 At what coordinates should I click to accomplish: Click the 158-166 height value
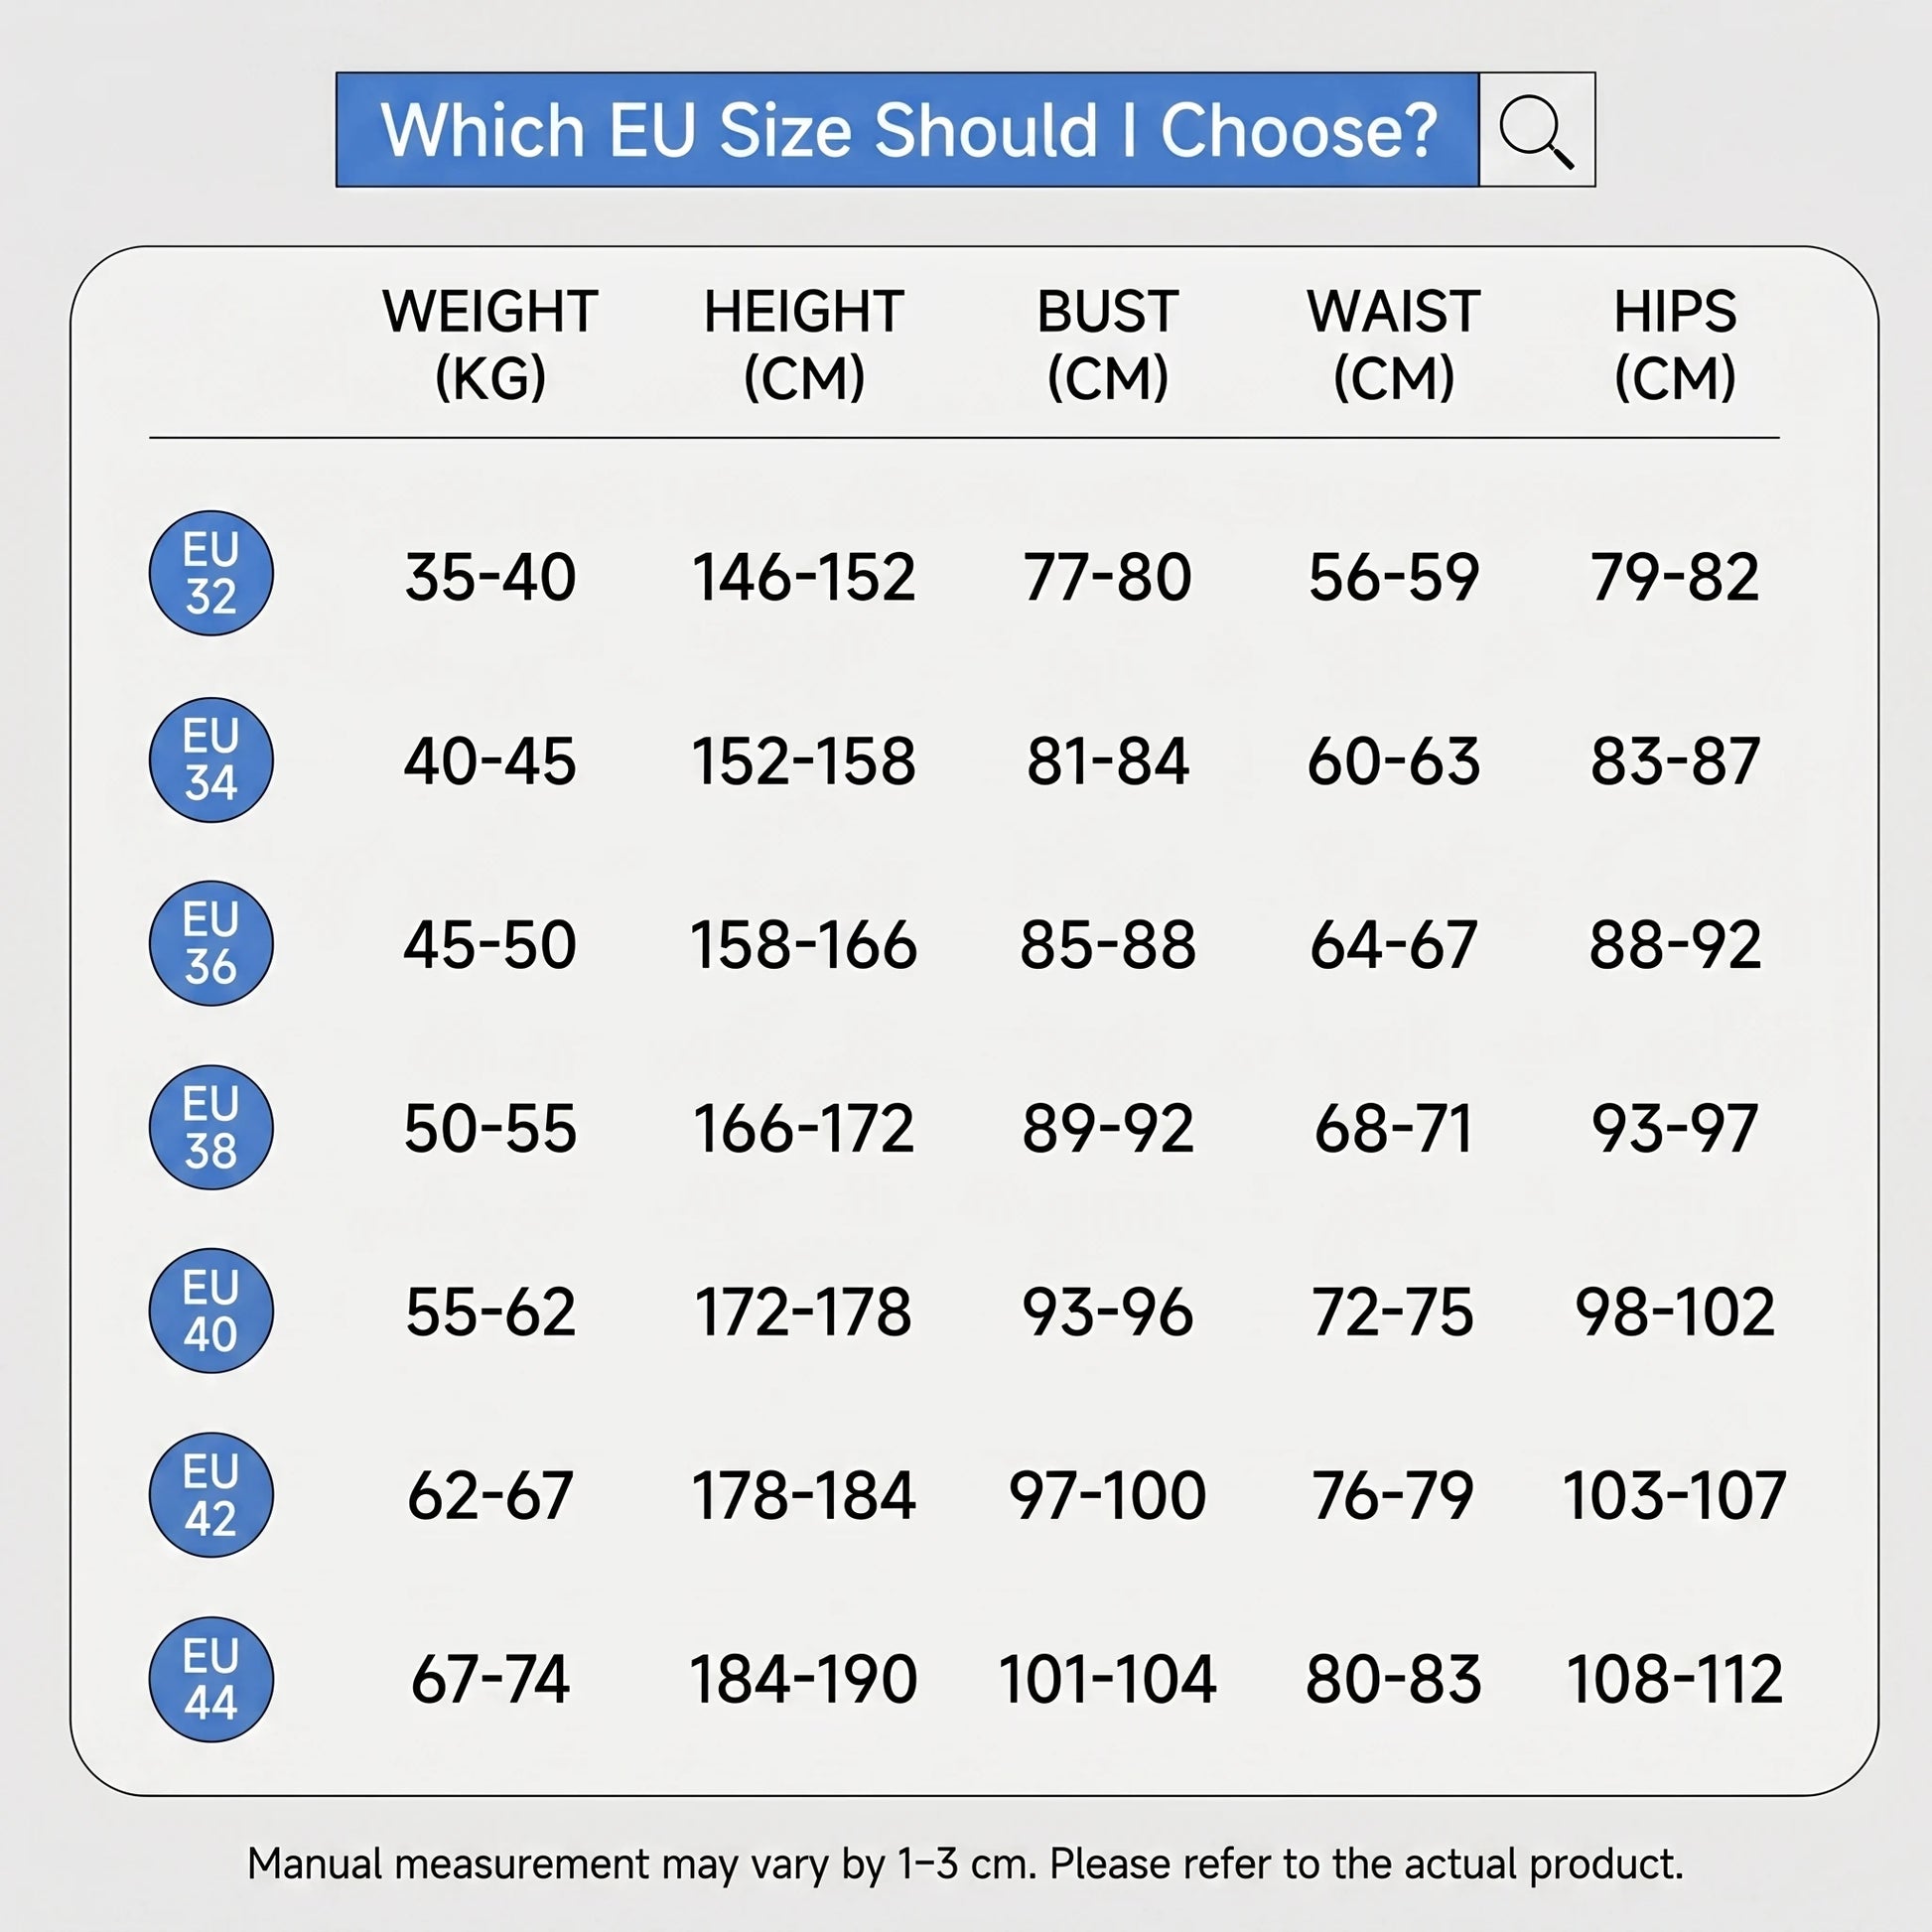(804, 944)
